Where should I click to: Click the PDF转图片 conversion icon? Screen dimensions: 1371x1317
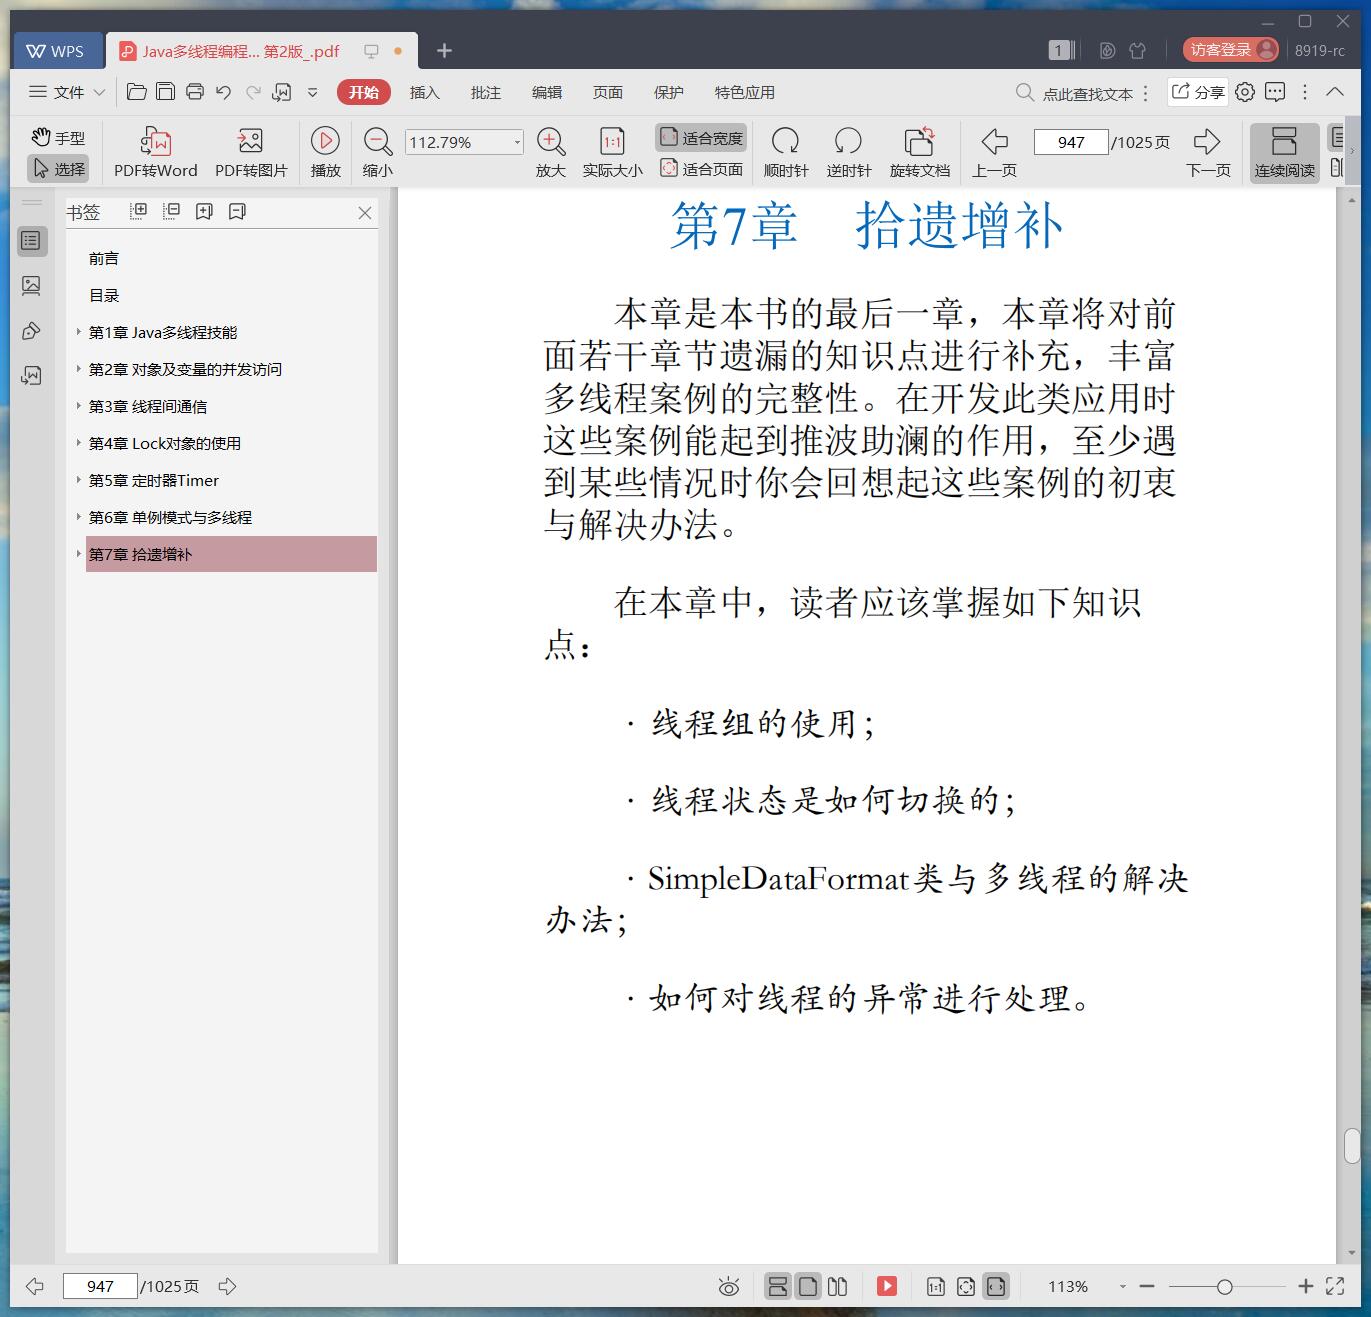tap(251, 152)
